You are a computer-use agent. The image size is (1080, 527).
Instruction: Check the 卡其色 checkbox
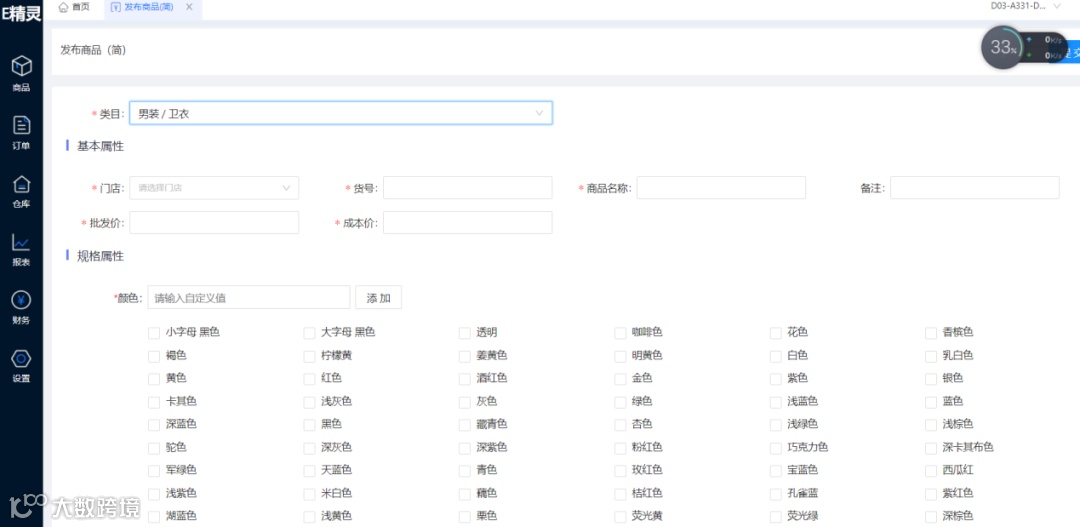[154, 402]
